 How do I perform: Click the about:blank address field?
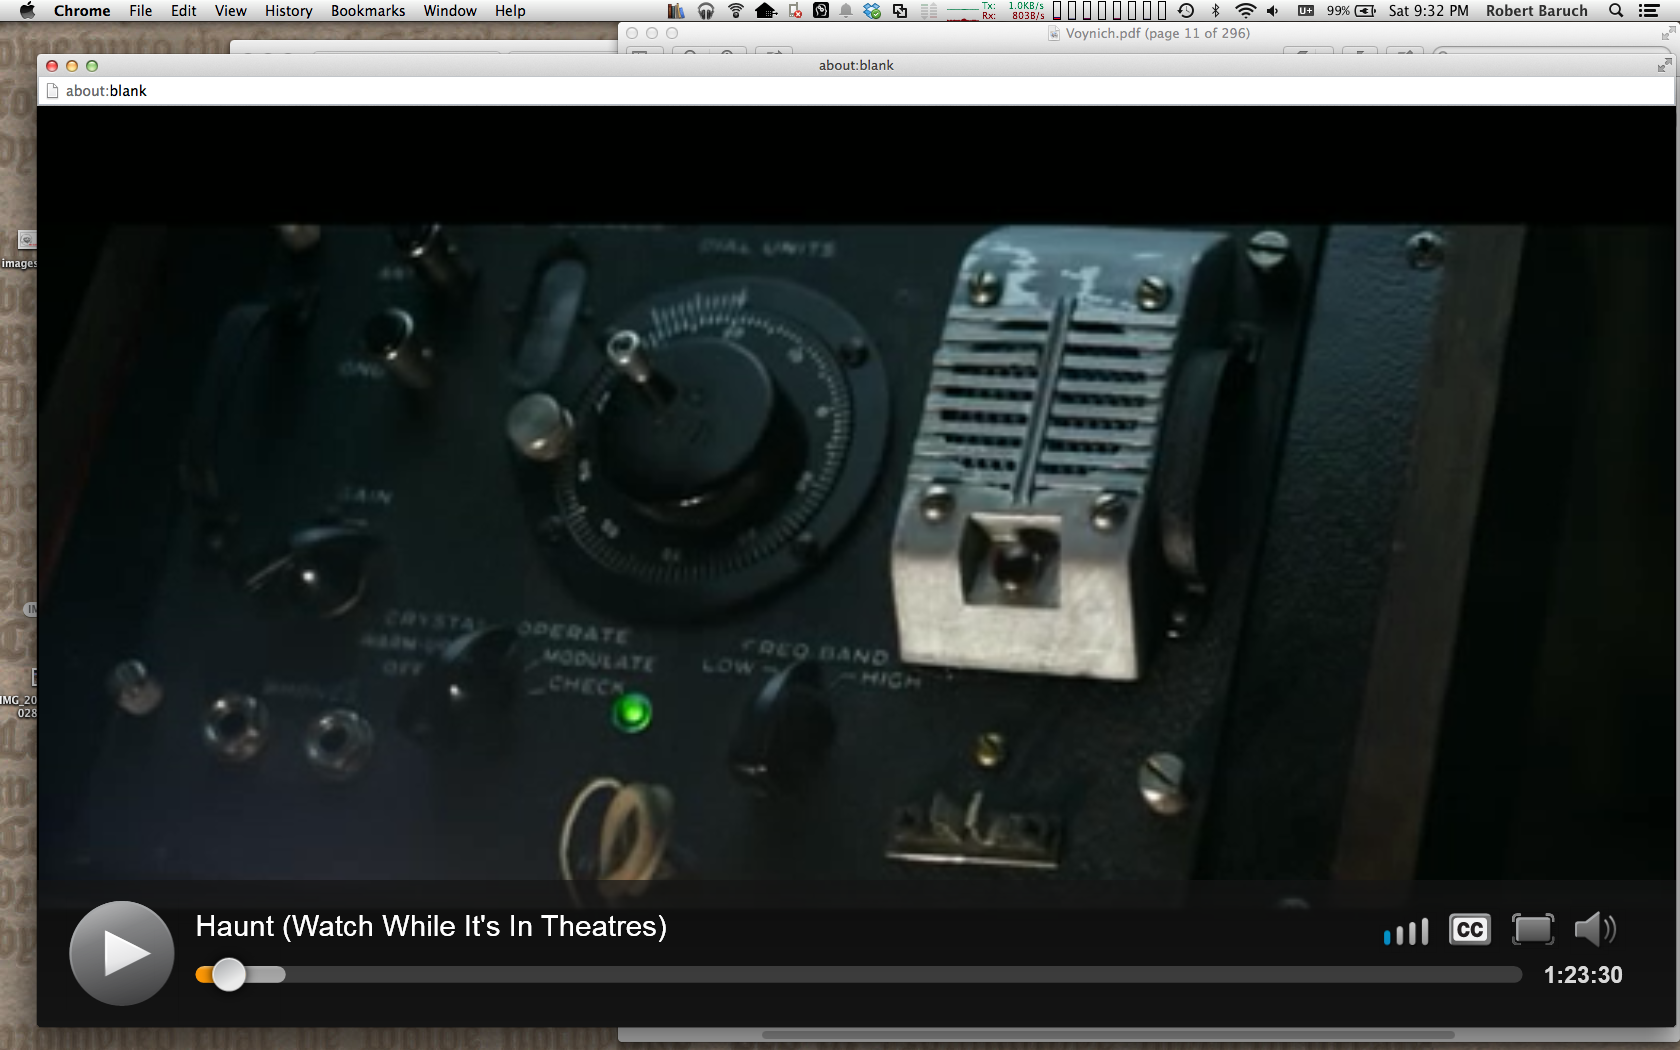(x=856, y=91)
